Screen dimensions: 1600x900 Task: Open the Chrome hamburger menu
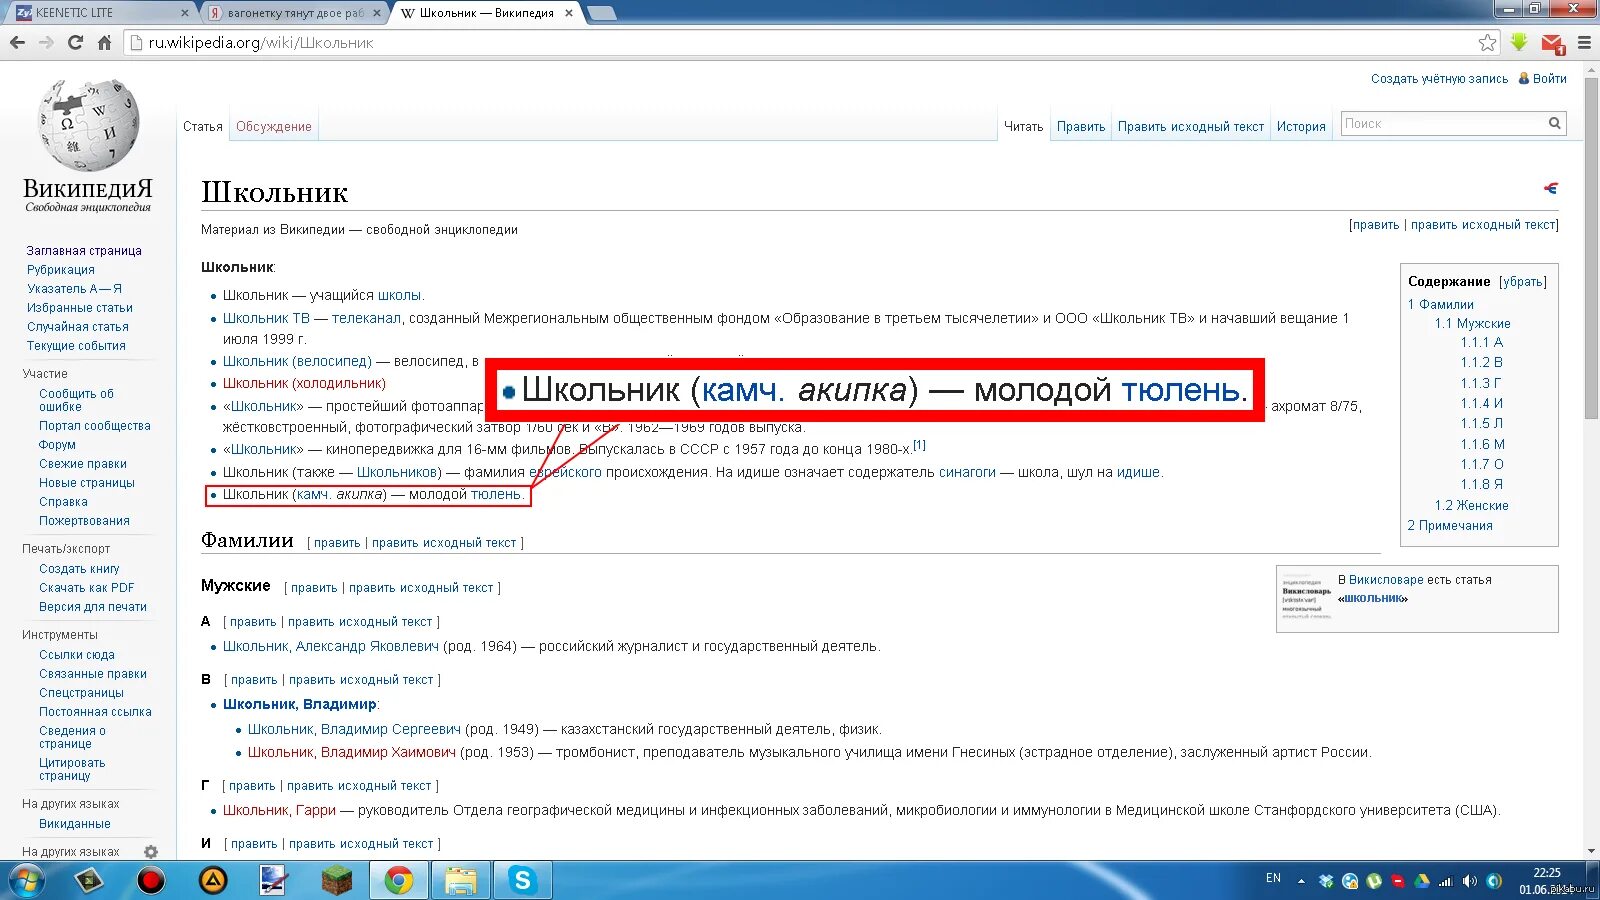pos(1584,43)
